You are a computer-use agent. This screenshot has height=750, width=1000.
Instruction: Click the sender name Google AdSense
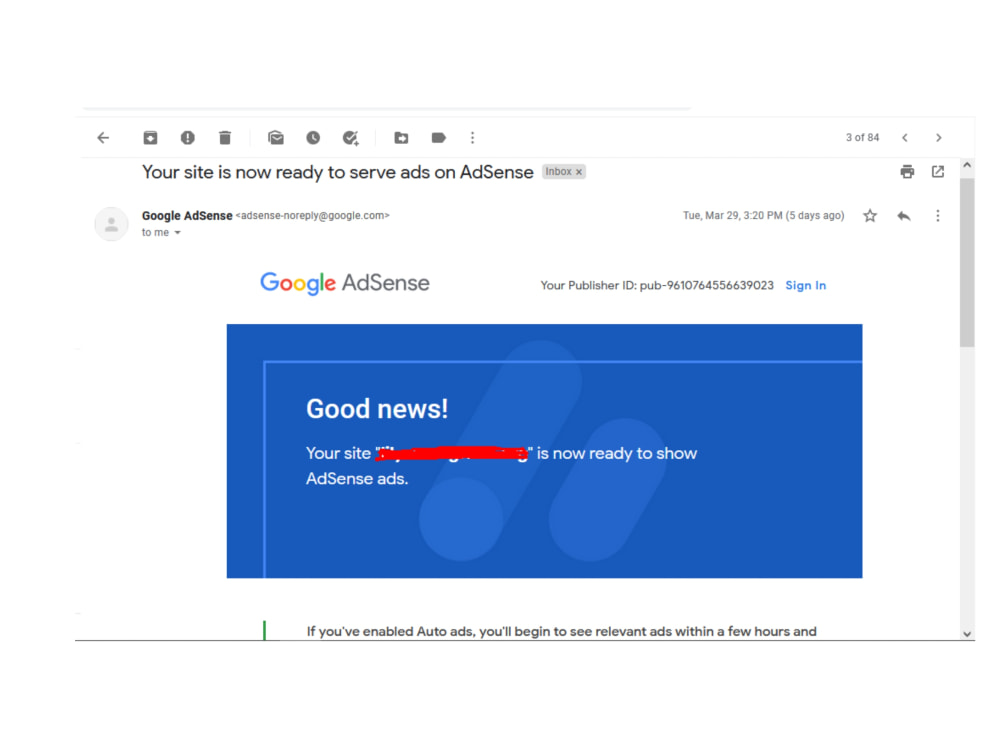click(187, 216)
